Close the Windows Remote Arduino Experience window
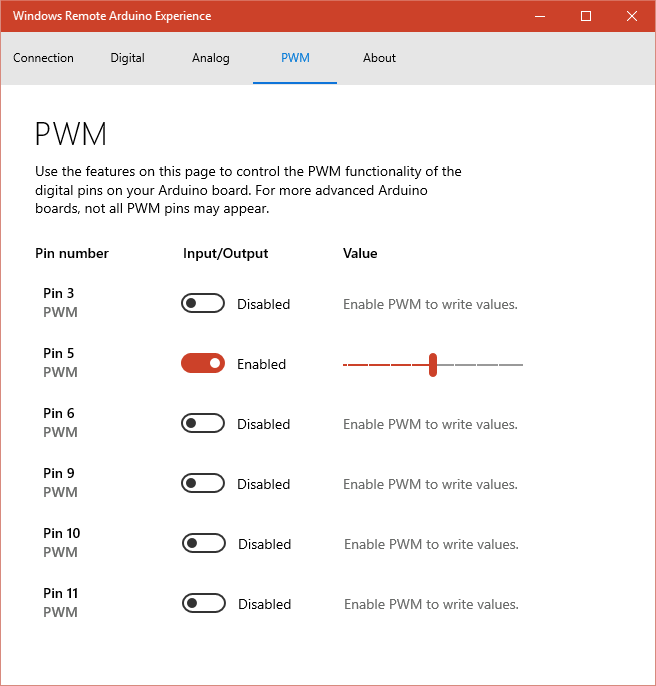The image size is (656, 686). [631, 16]
